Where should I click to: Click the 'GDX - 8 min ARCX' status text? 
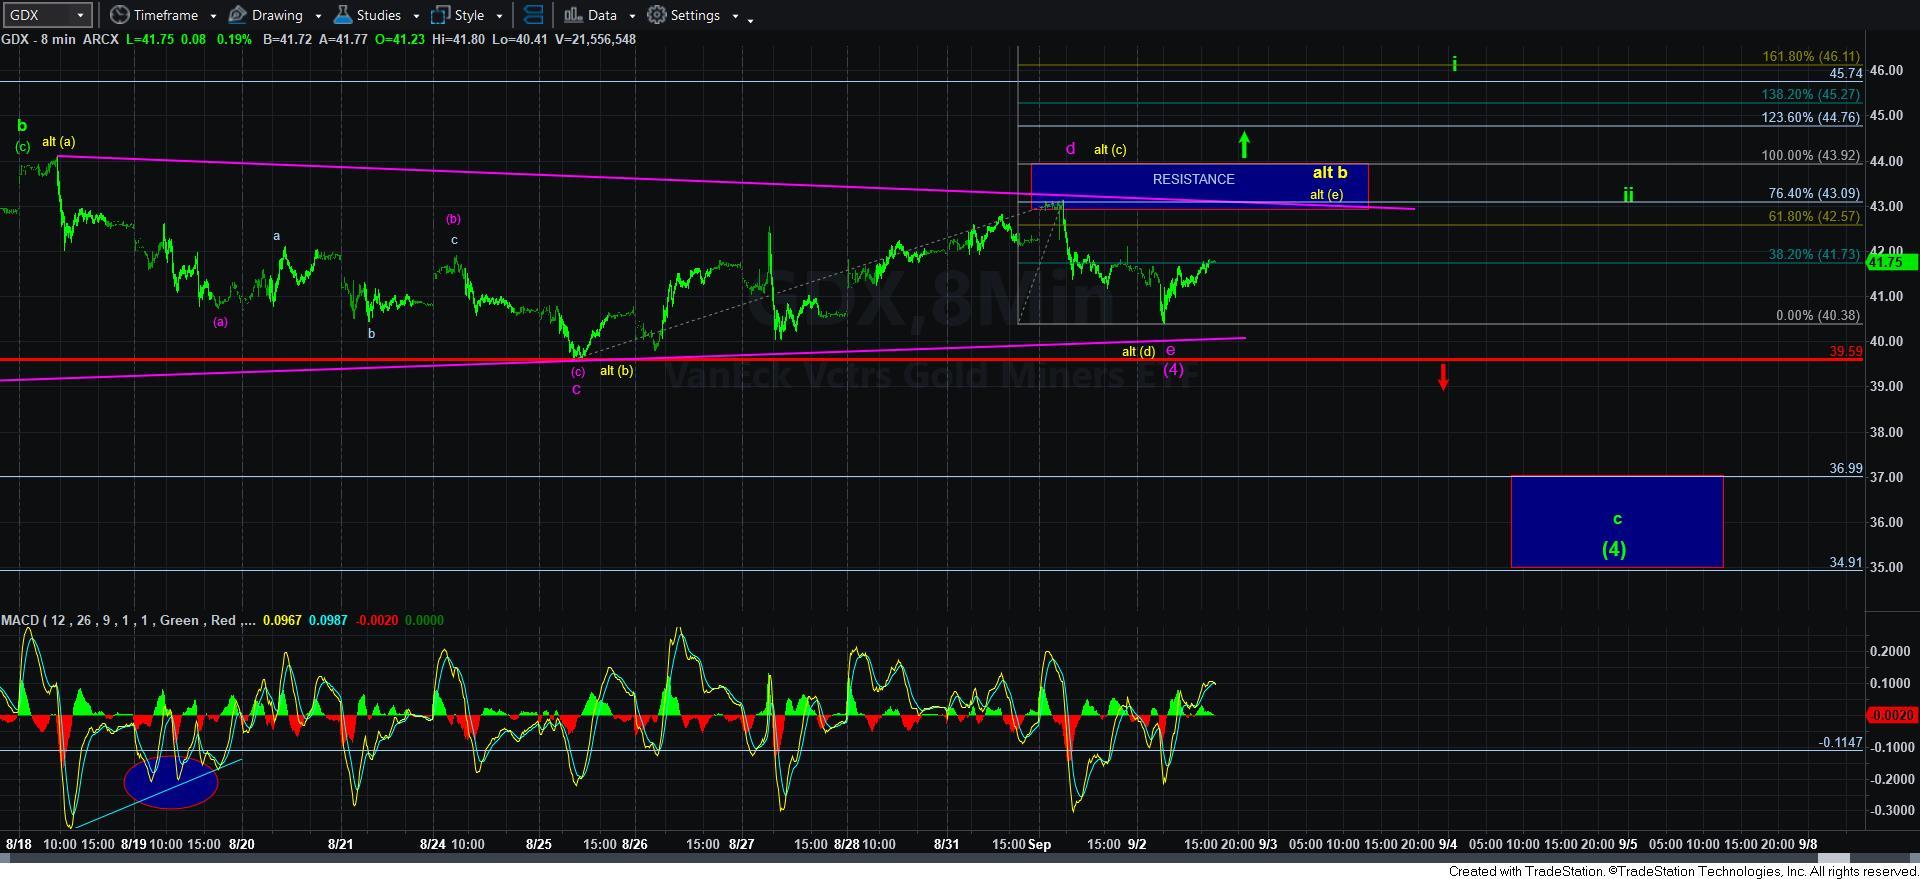(60, 39)
